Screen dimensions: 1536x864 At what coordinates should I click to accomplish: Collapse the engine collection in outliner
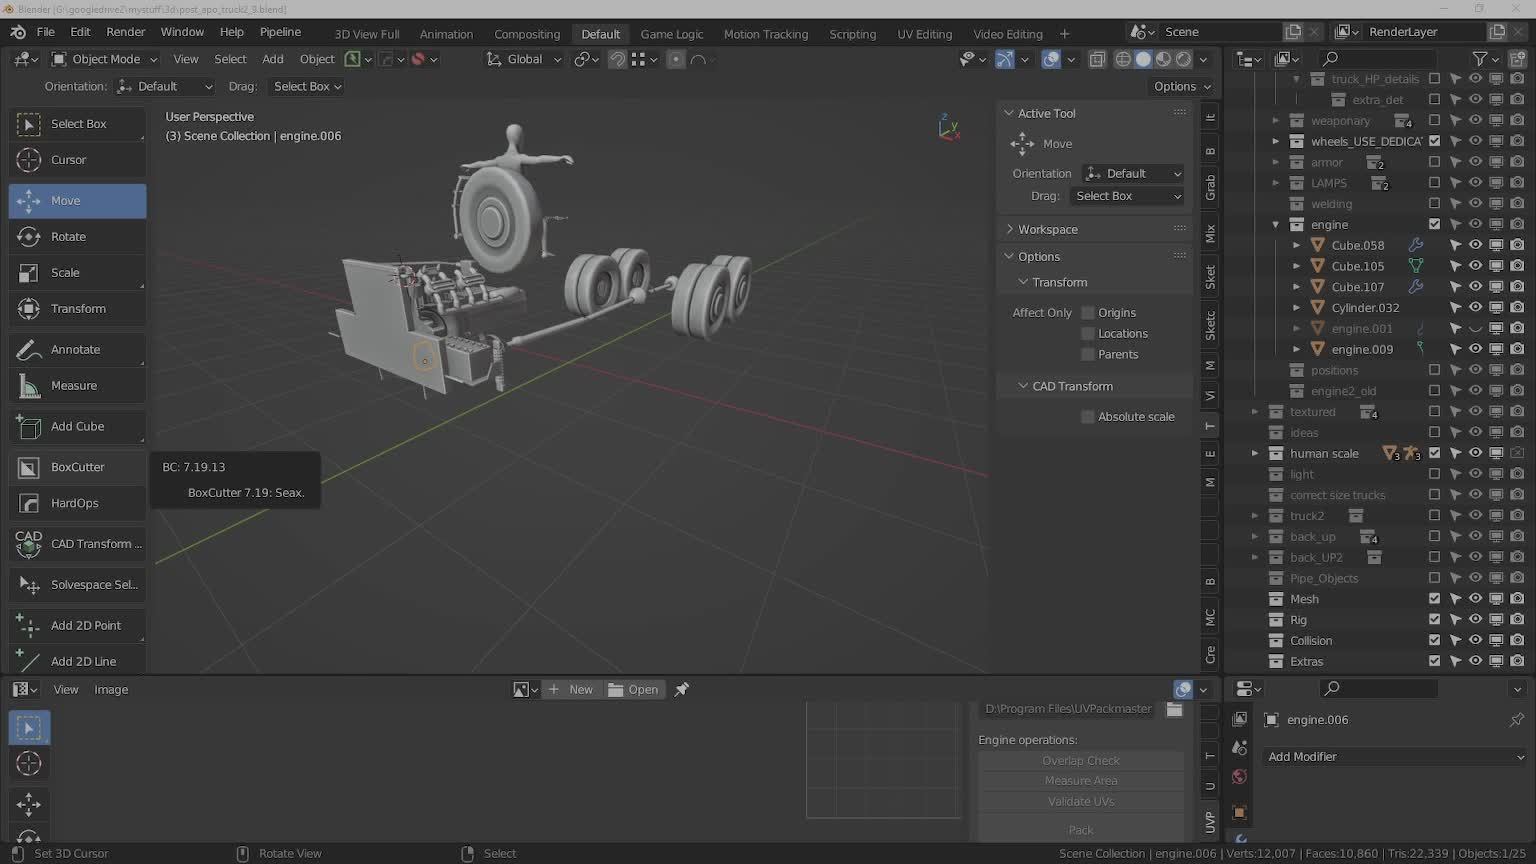click(x=1276, y=225)
